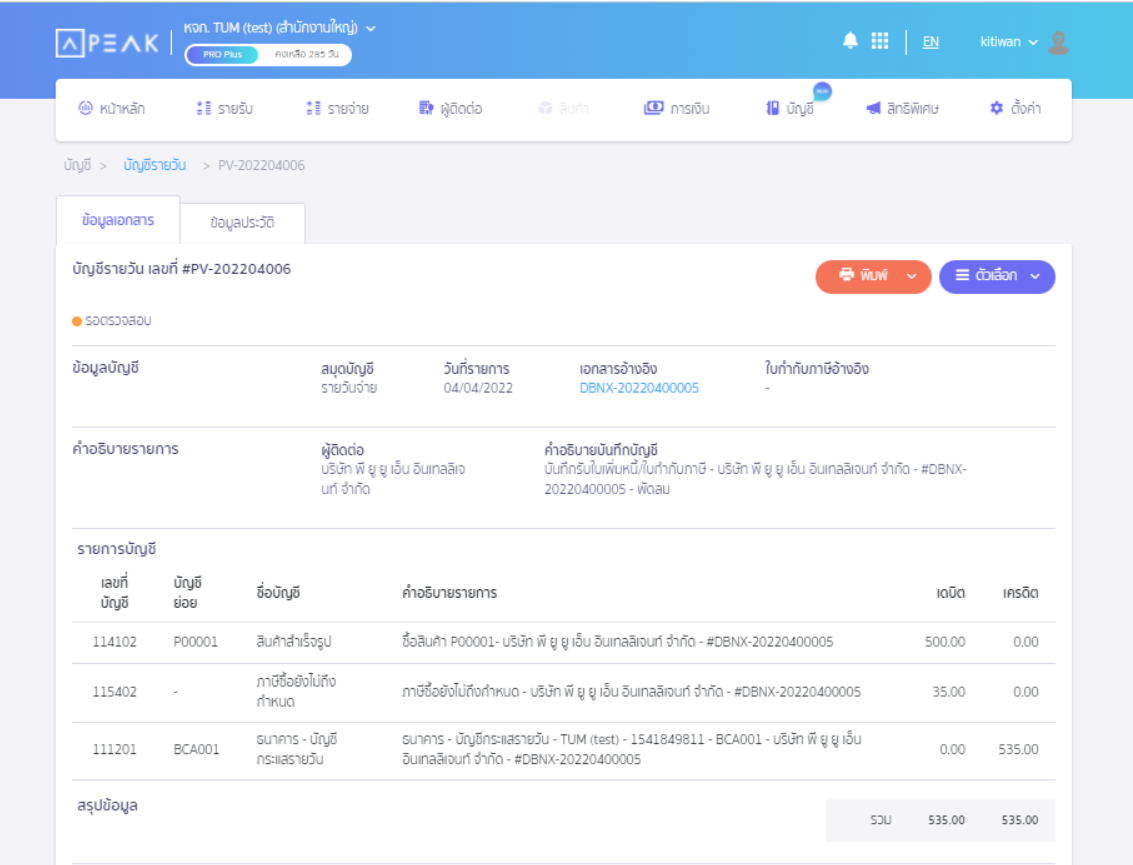Screen dimensions: 1133x865
Task: Click the PEAK logo
Action: click(x=107, y=43)
